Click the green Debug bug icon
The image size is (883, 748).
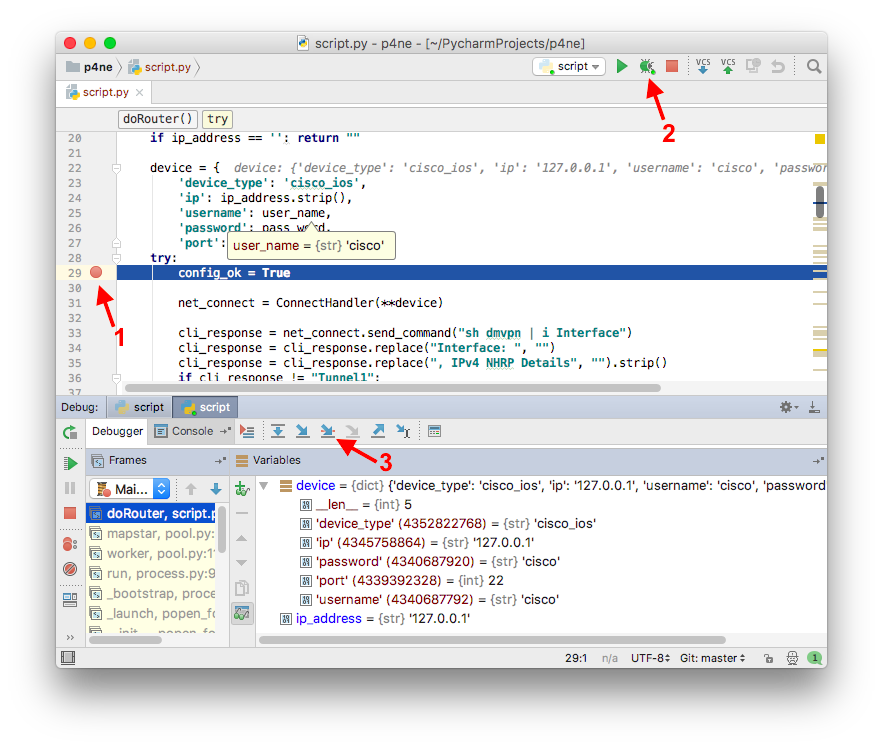(647, 67)
